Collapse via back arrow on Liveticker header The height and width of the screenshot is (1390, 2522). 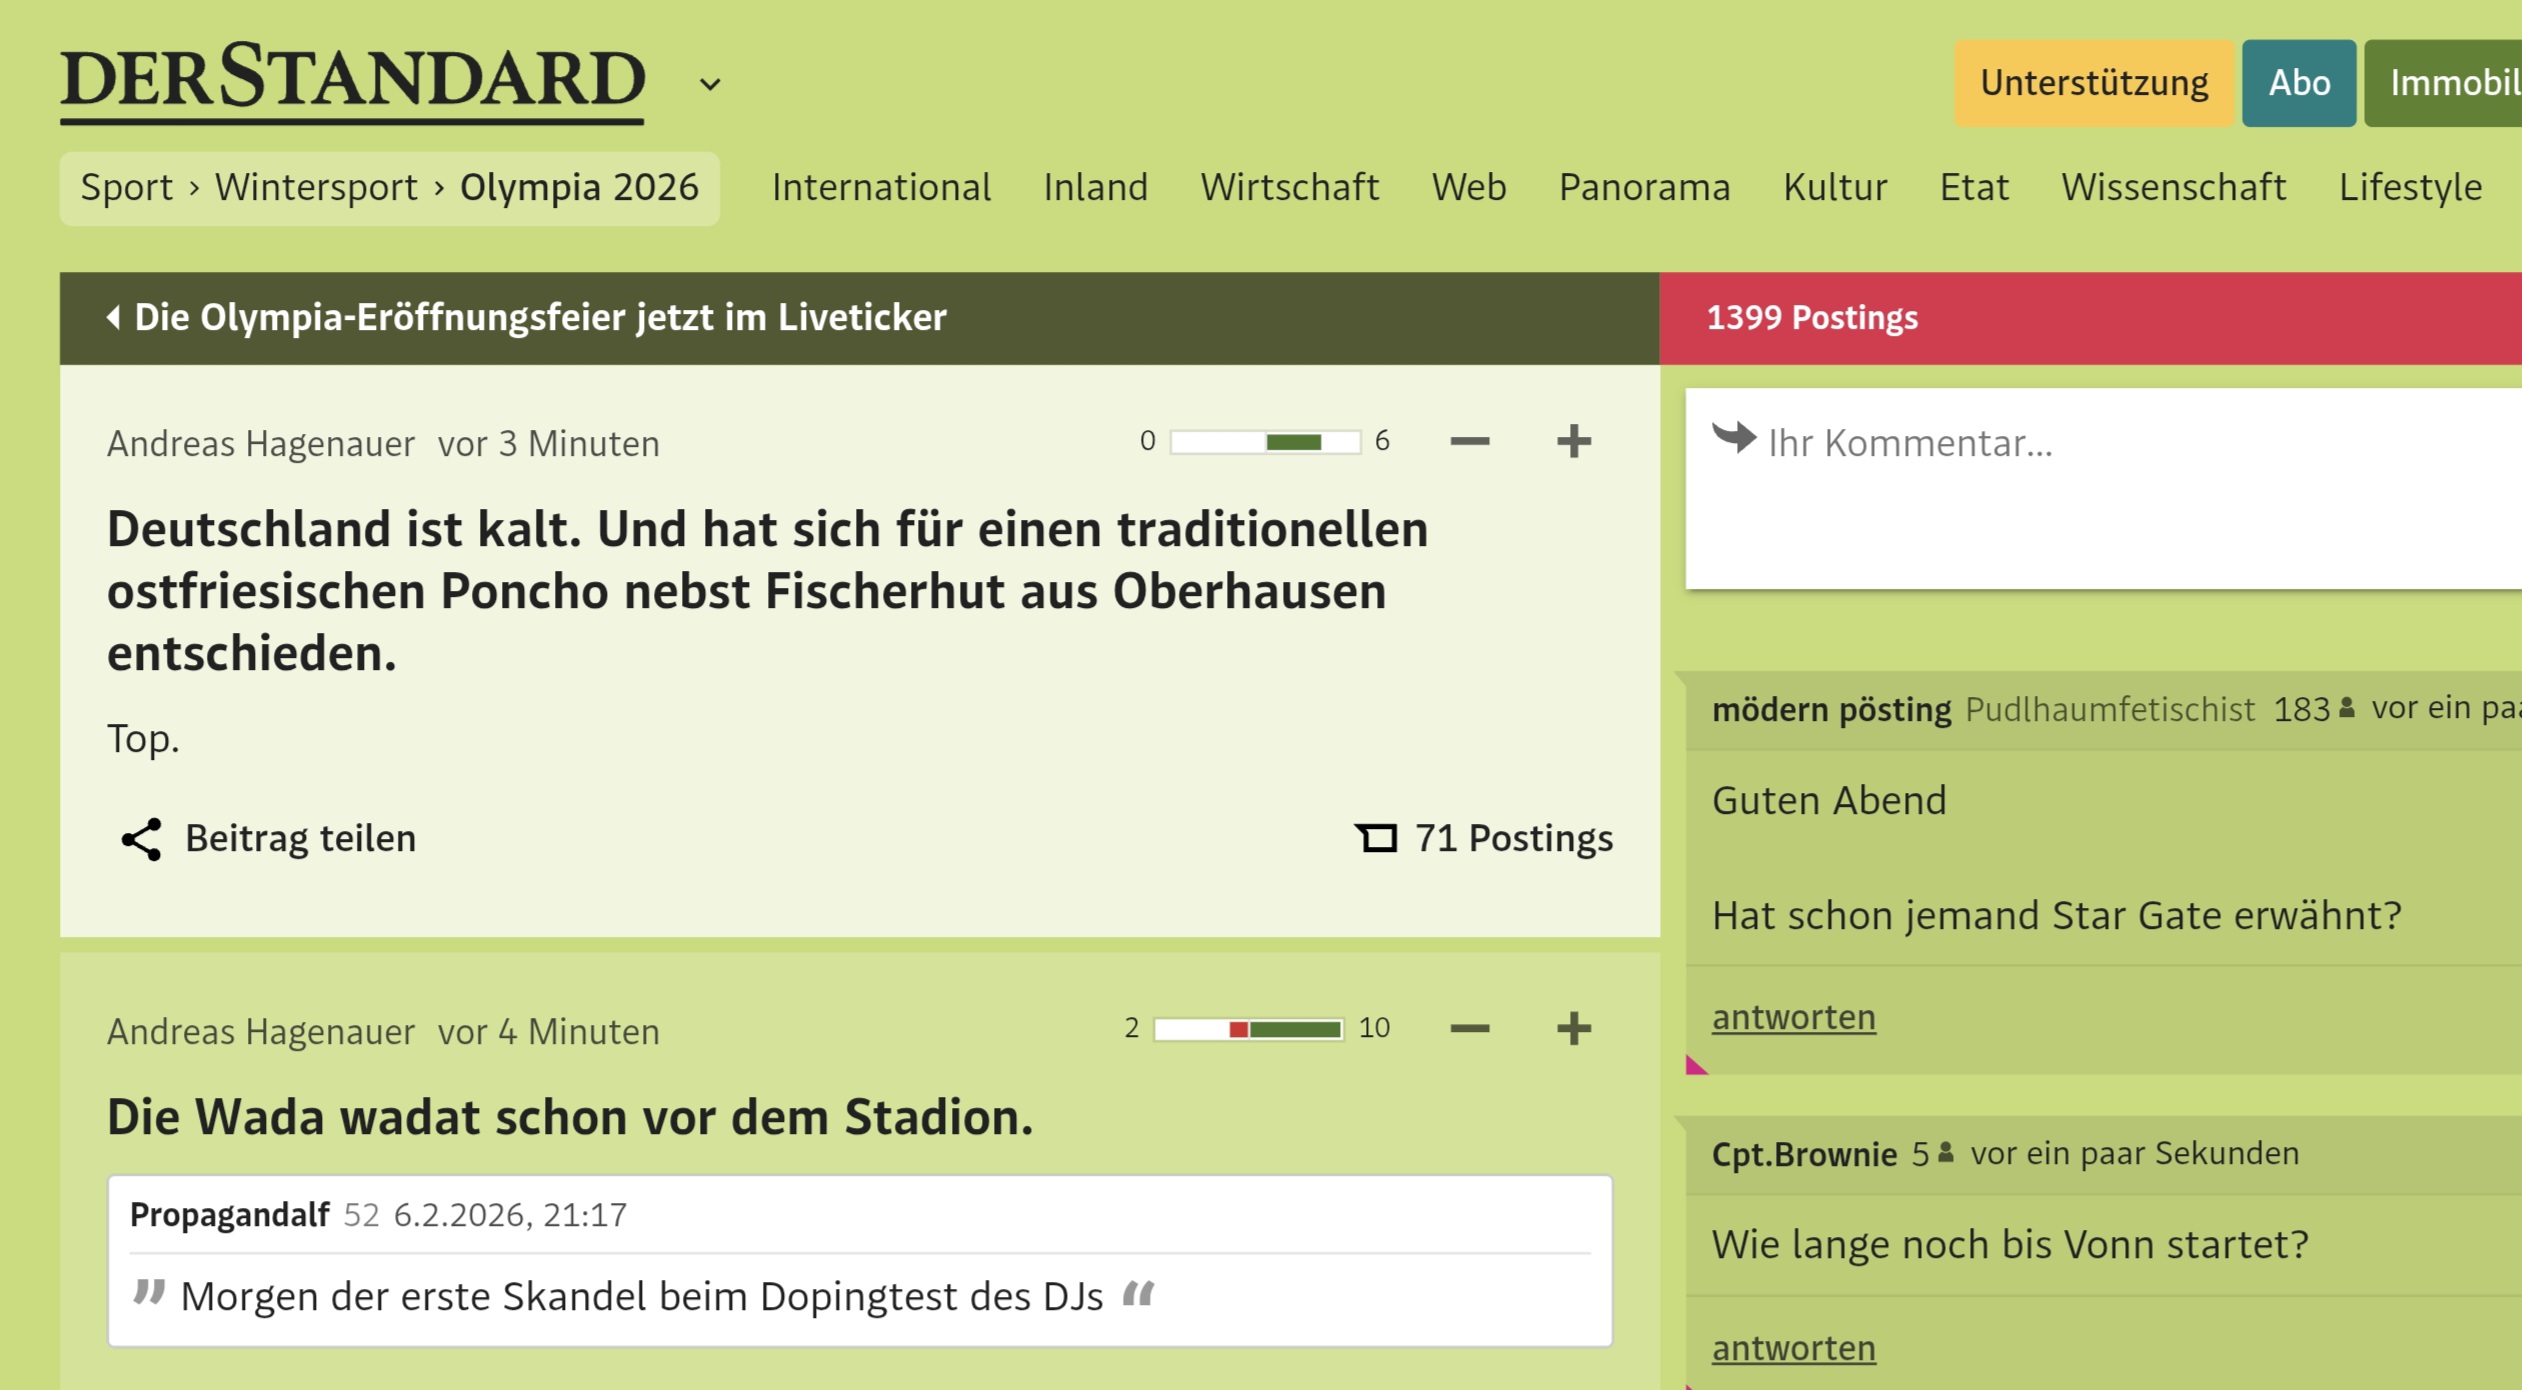pos(114,317)
